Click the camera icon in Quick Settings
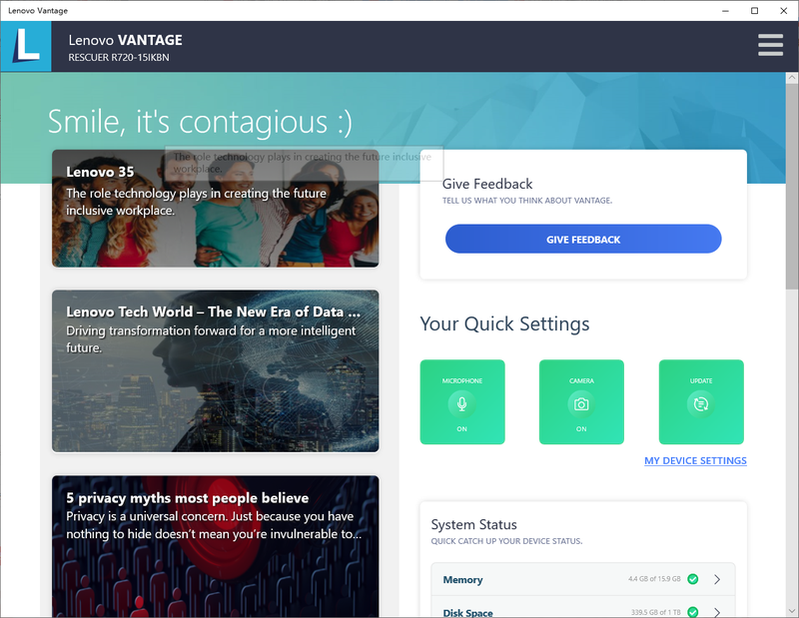Image resolution: width=799 pixels, height=618 pixels. tap(581, 404)
